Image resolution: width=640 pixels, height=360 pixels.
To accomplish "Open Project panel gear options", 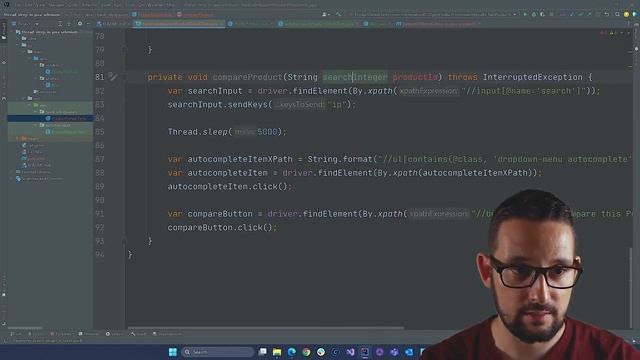I will click(x=80, y=24).
